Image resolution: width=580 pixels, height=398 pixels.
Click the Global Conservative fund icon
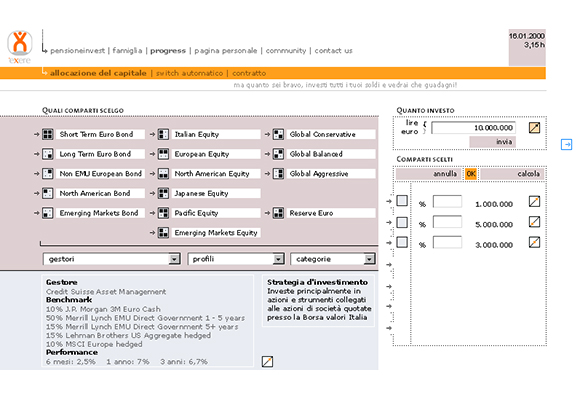(278, 134)
